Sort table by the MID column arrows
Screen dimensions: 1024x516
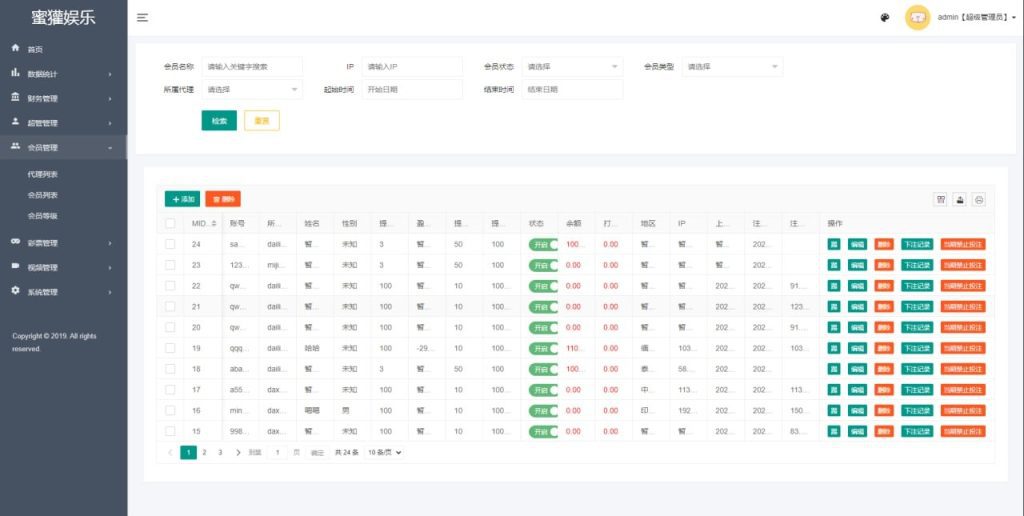(x=214, y=224)
